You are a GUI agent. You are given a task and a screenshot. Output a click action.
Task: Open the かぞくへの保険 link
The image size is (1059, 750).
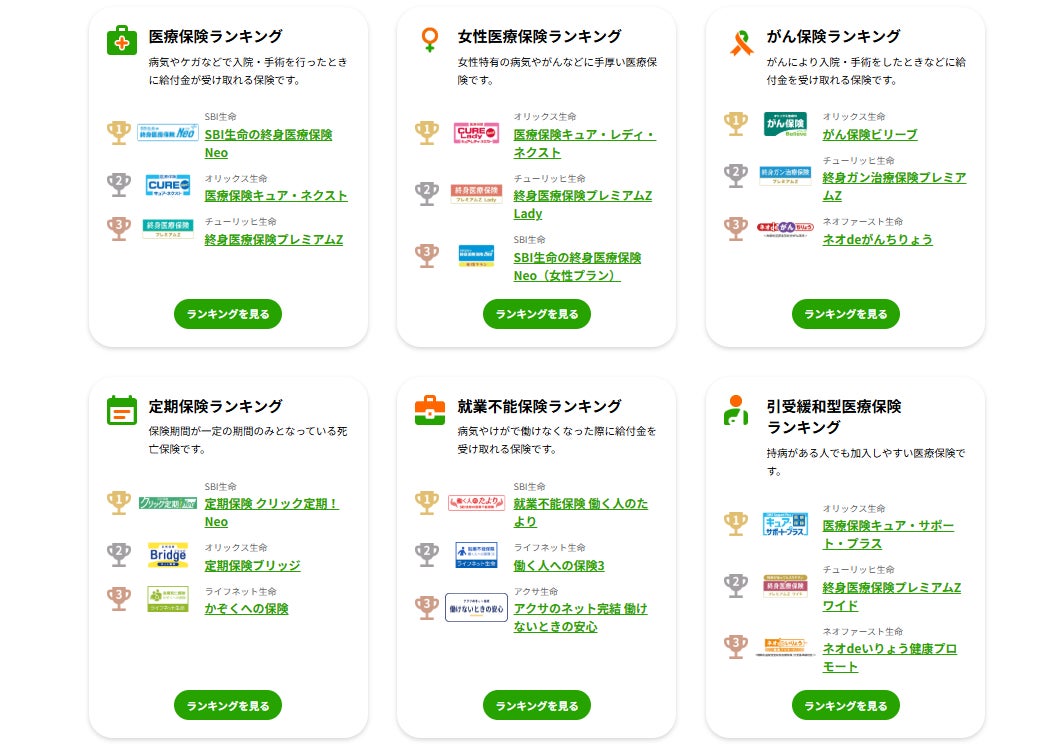click(x=246, y=608)
